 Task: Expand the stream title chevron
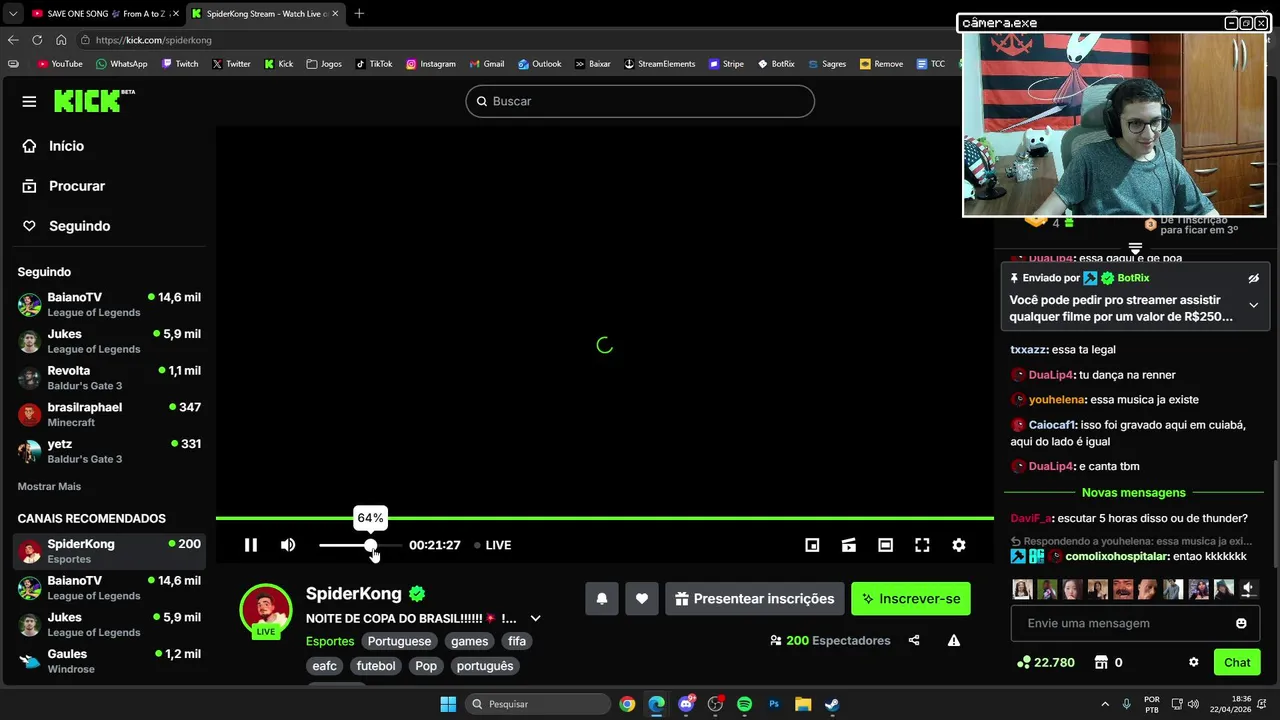point(535,618)
